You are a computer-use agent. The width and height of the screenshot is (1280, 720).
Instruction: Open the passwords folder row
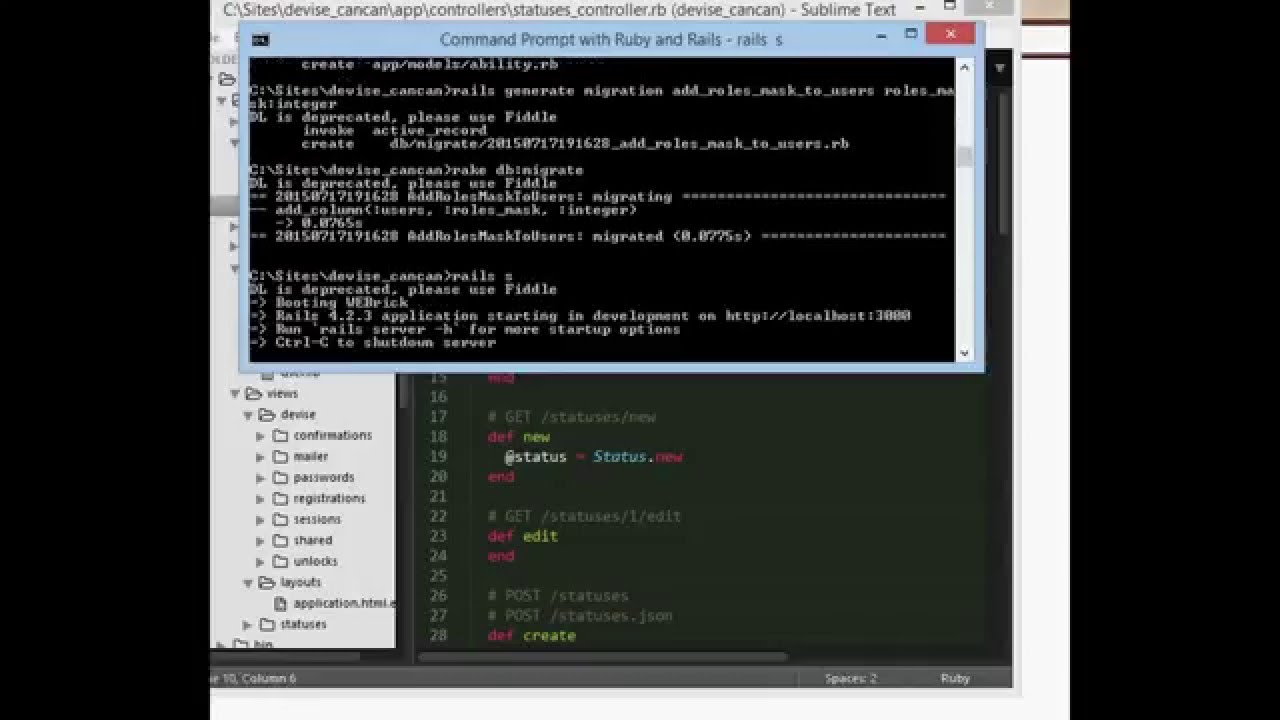coord(304,478)
